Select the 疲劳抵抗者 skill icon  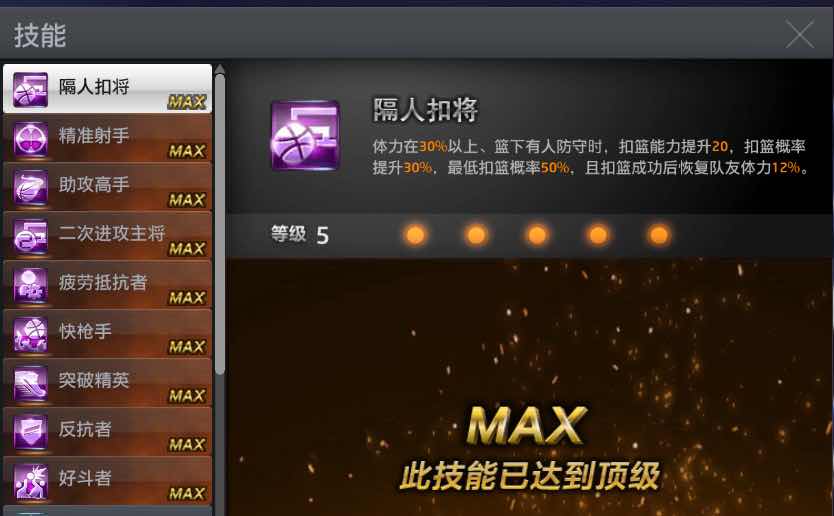[x=30, y=286]
